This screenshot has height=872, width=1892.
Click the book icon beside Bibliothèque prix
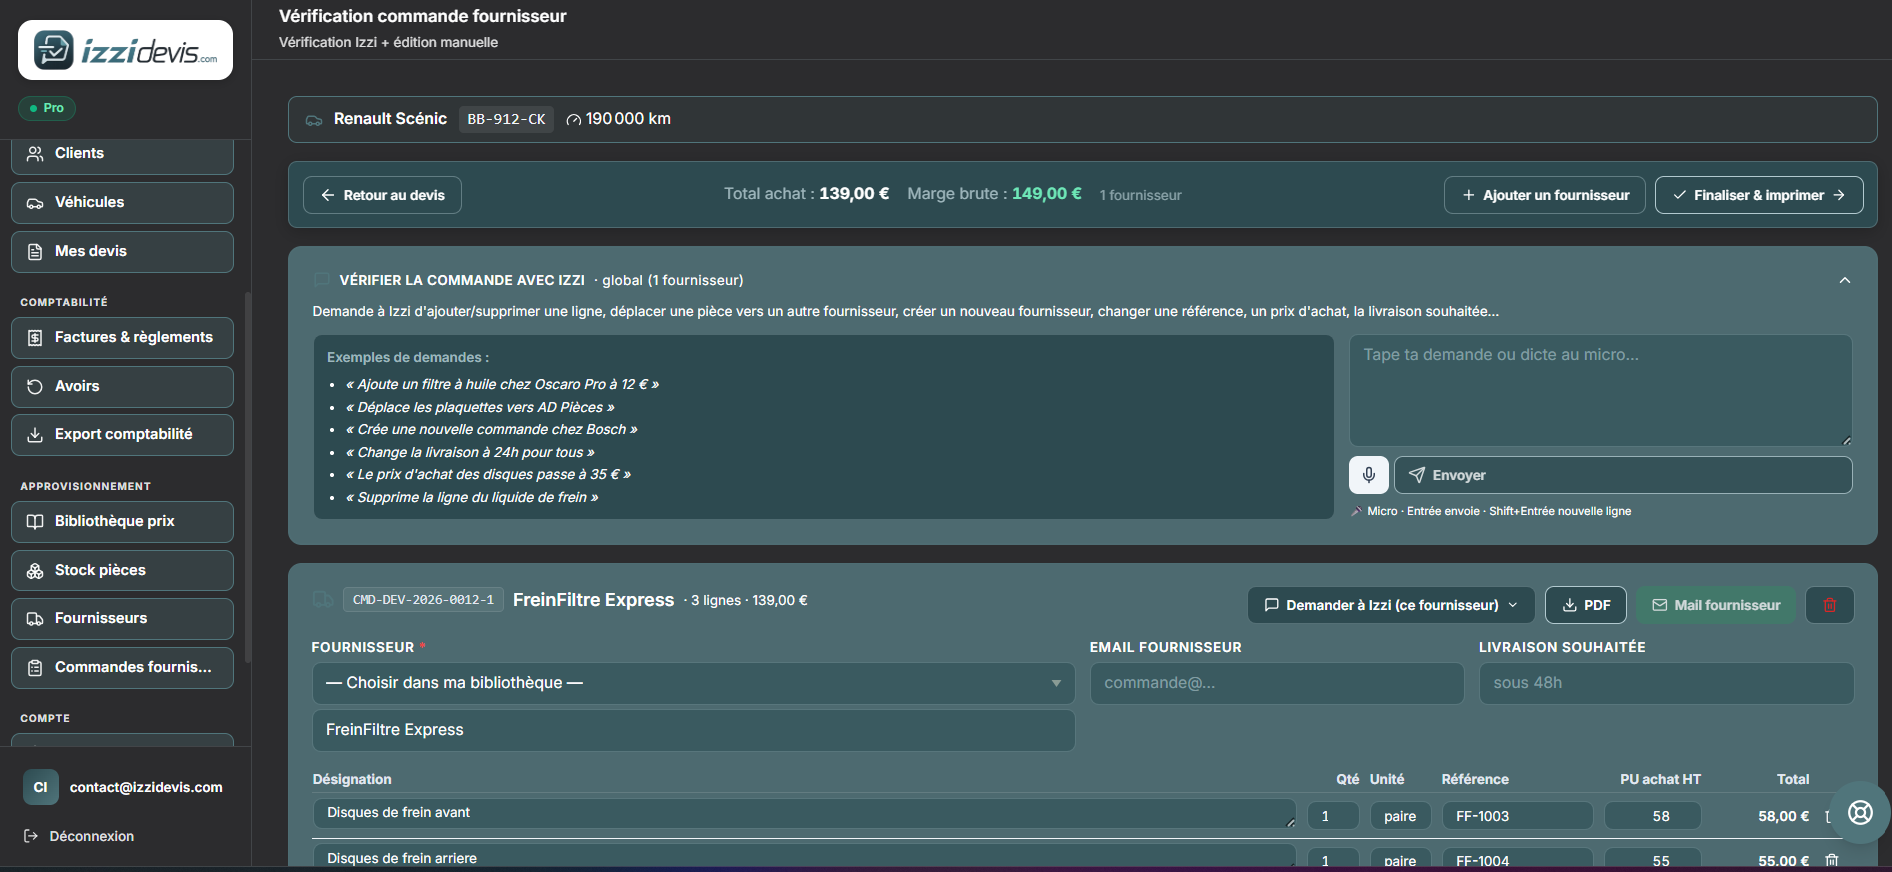(35, 522)
